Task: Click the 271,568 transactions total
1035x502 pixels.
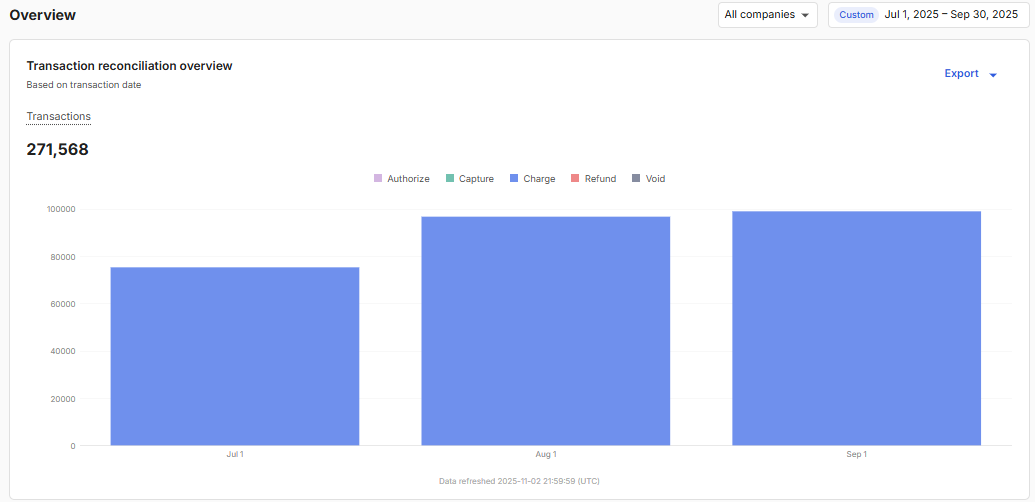Action: click(57, 150)
